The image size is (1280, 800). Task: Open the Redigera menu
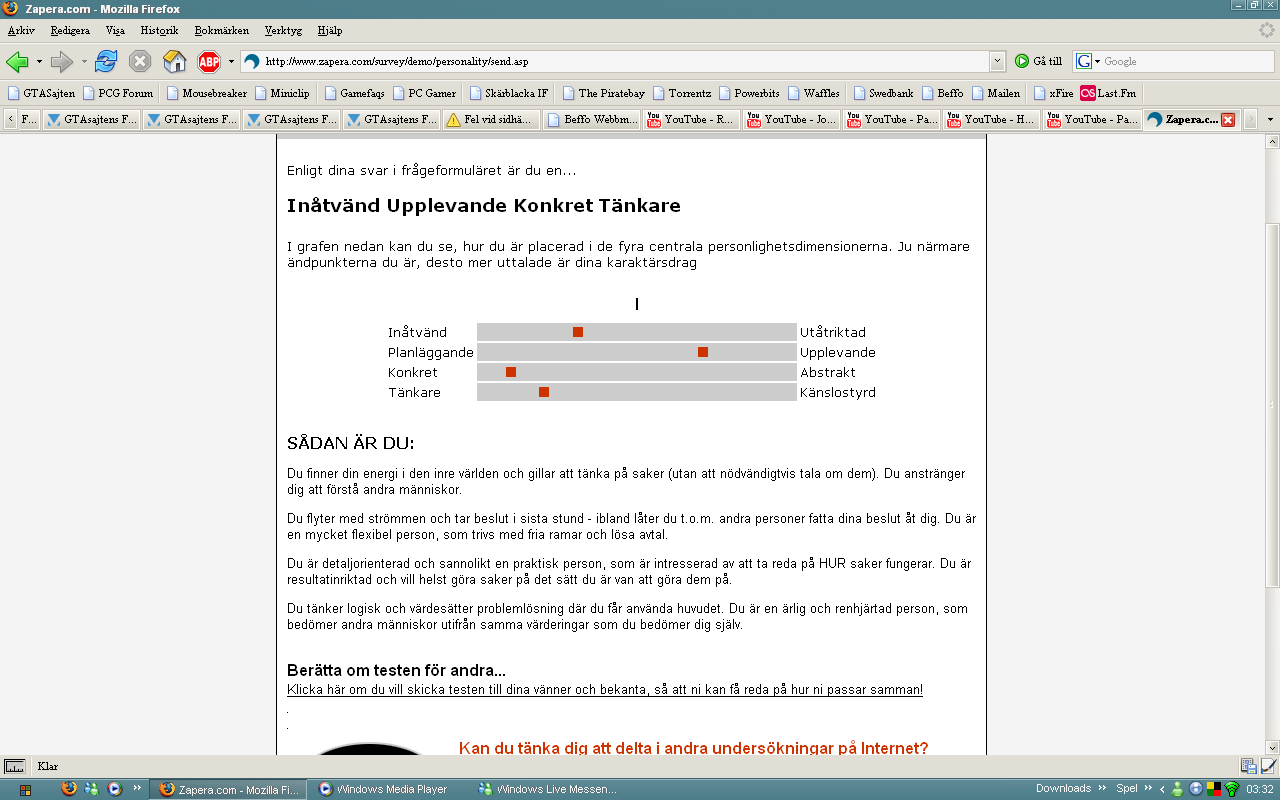coord(70,31)
